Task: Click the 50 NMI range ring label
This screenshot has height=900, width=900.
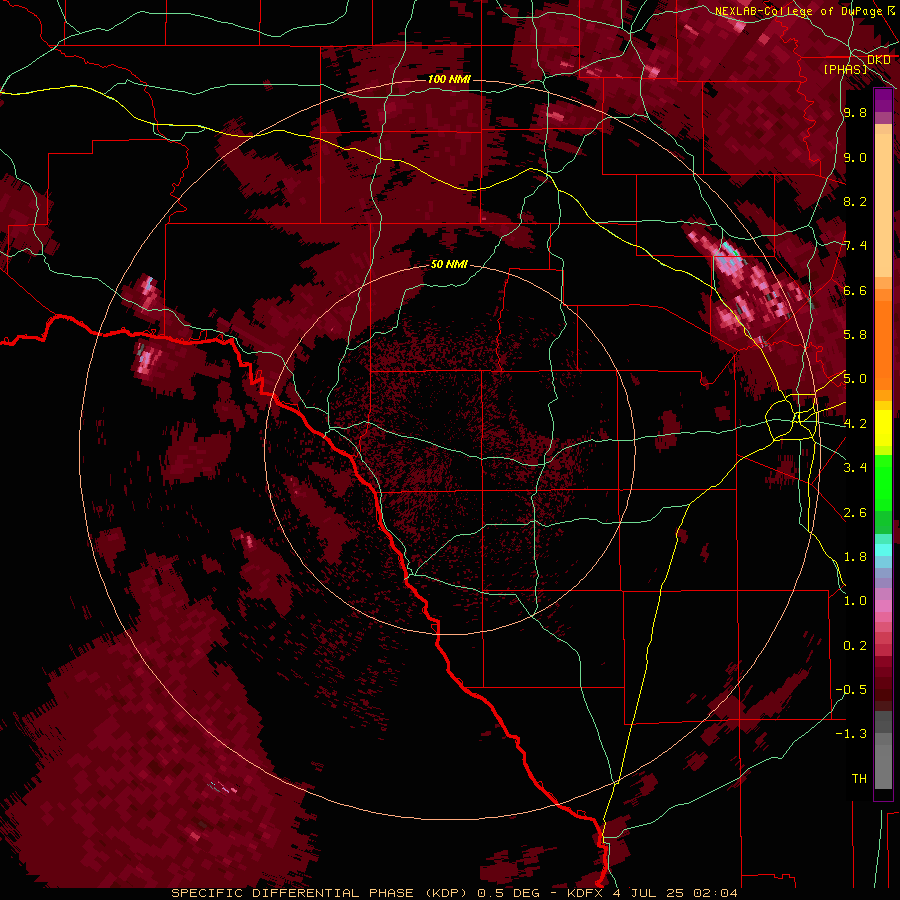Action: tap(449, 264)
